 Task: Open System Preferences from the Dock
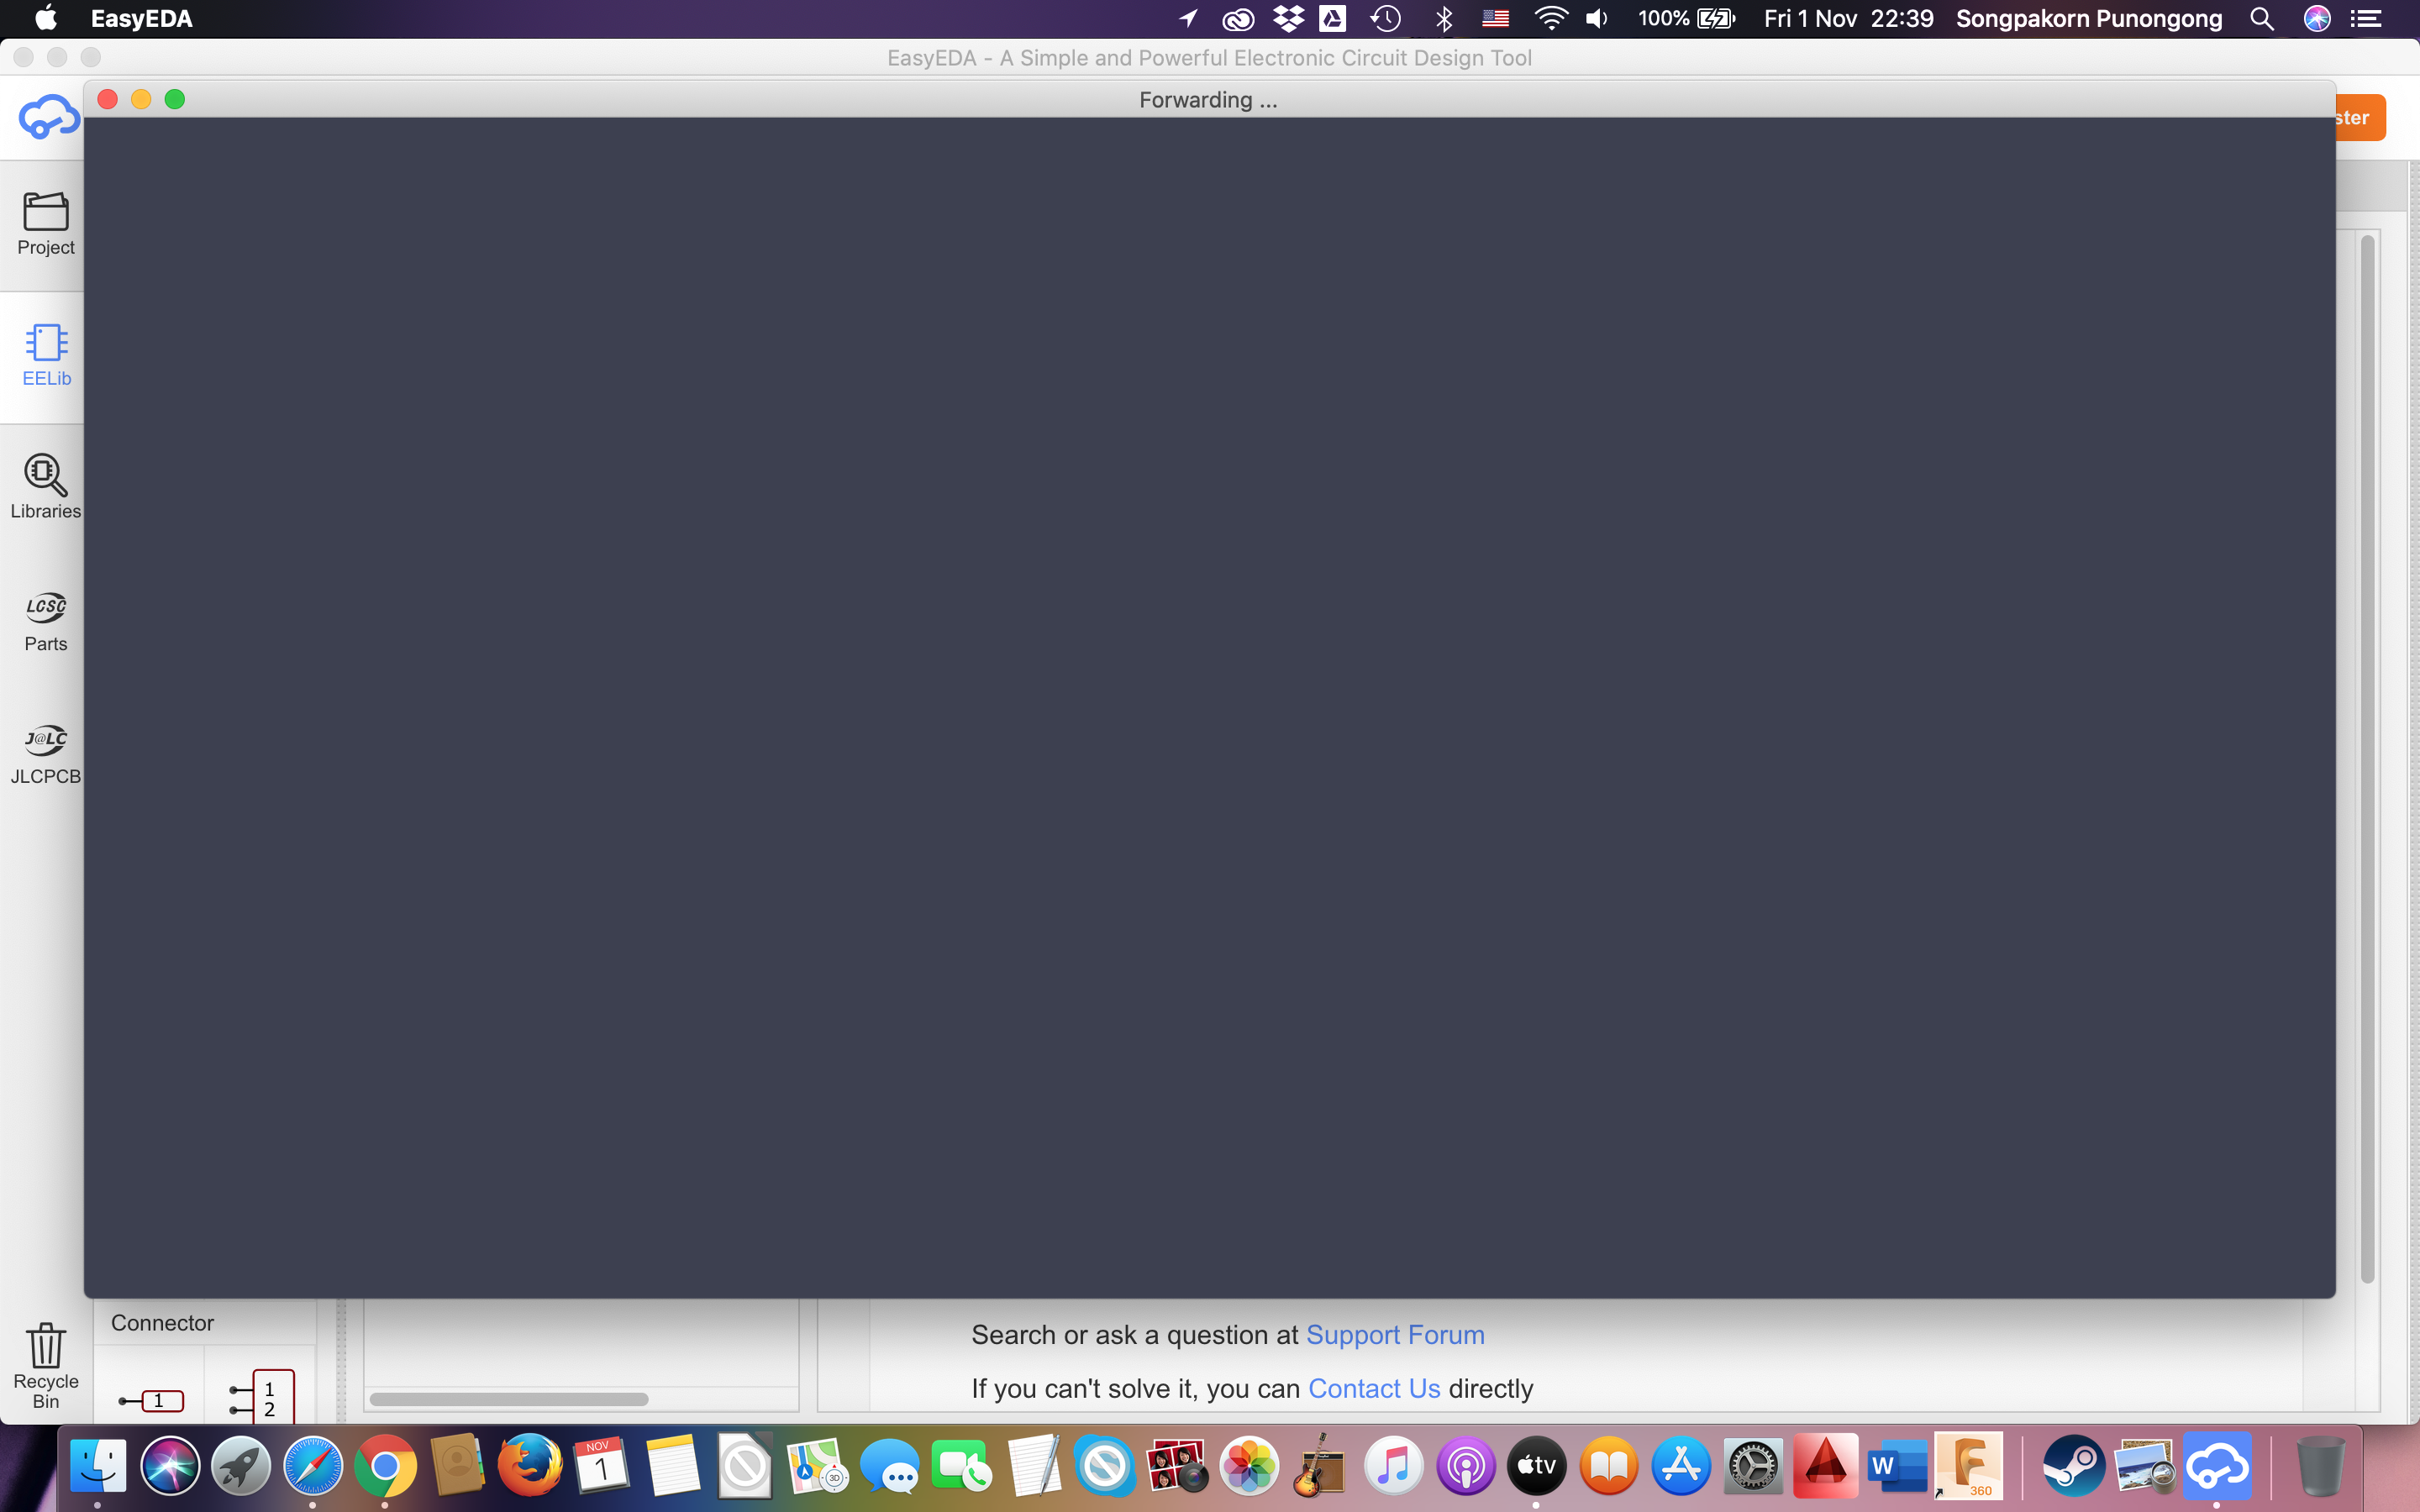click(1753, 1466)
